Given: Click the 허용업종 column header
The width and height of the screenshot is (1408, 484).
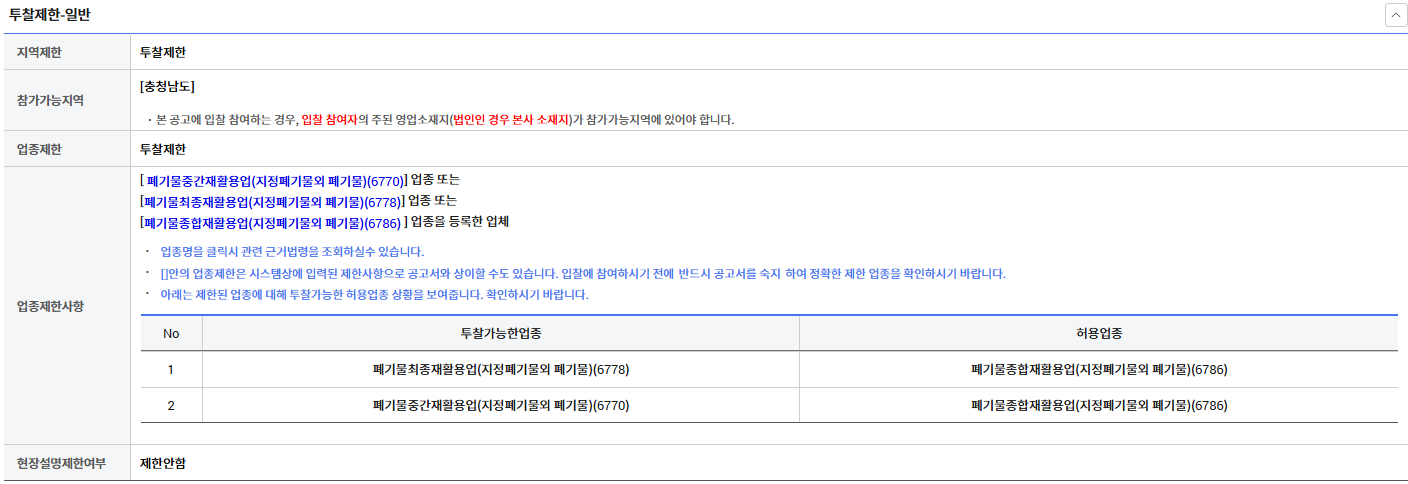Looking at the screenshot, I should [1098, 333].
